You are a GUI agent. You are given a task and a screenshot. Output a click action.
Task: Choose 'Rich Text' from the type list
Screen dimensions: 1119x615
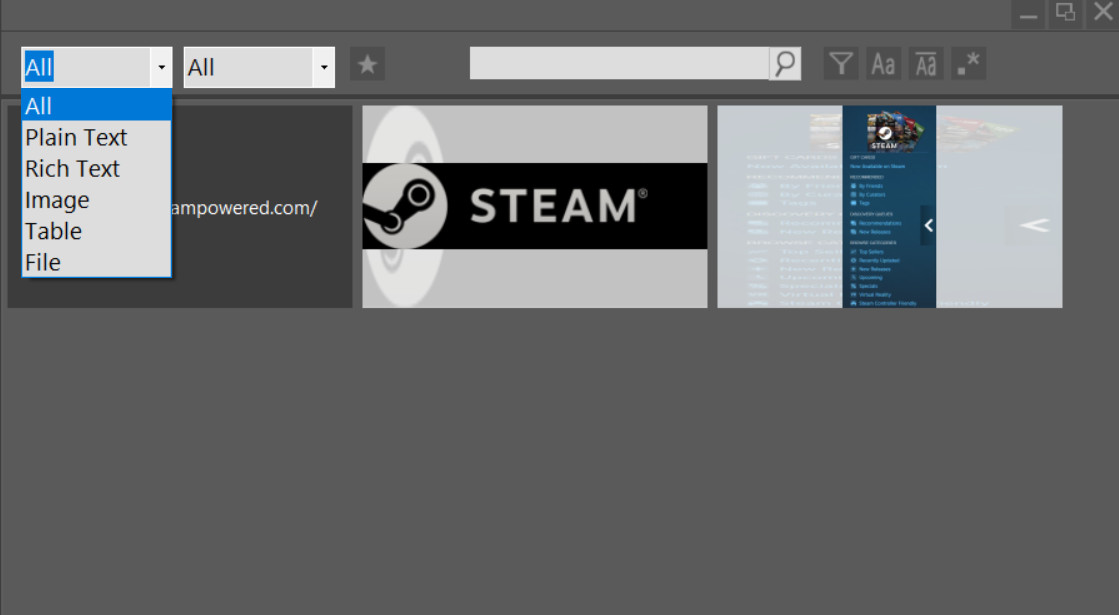click(x=96, y=169)
